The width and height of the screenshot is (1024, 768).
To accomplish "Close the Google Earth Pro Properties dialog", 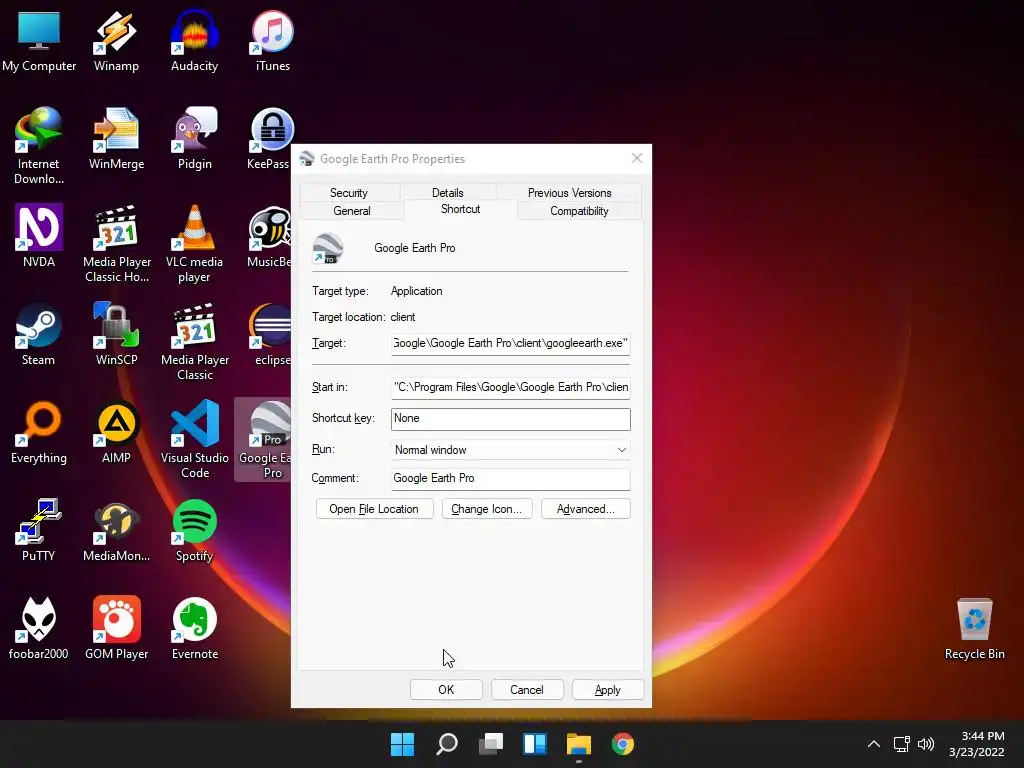I will click(637, 158).
